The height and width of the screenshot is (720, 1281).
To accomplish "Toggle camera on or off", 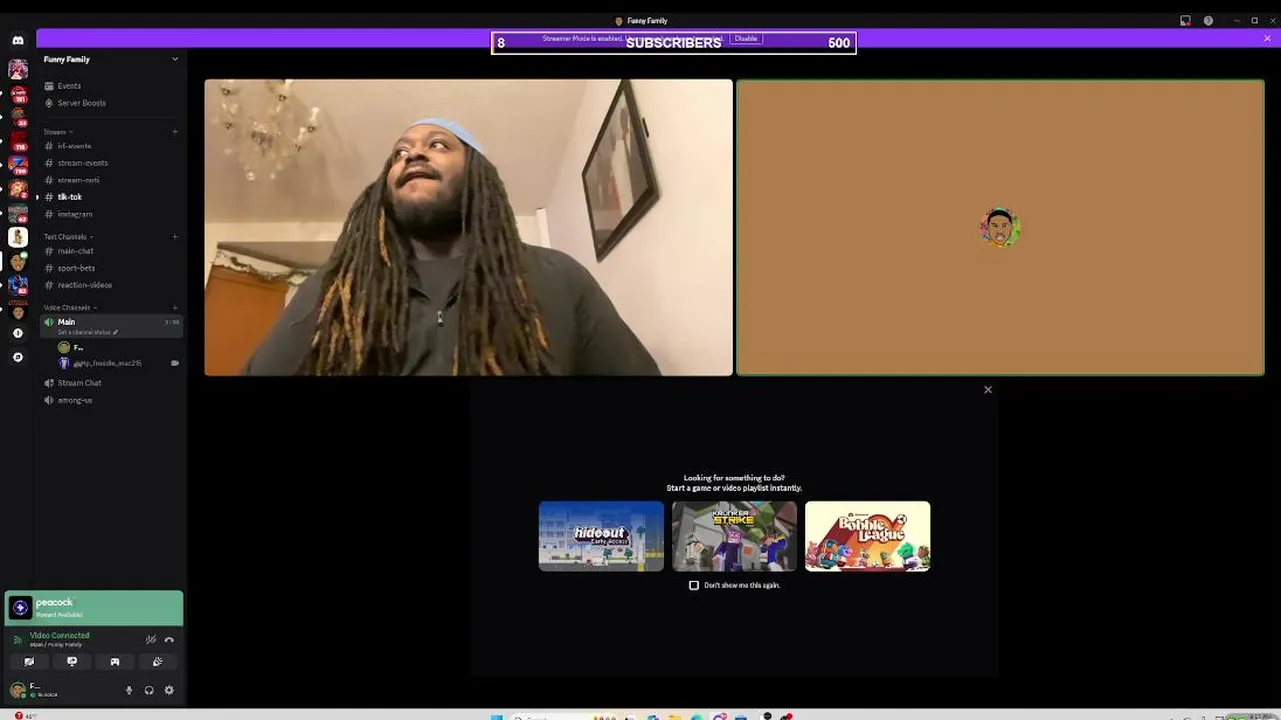I will 29,662.
